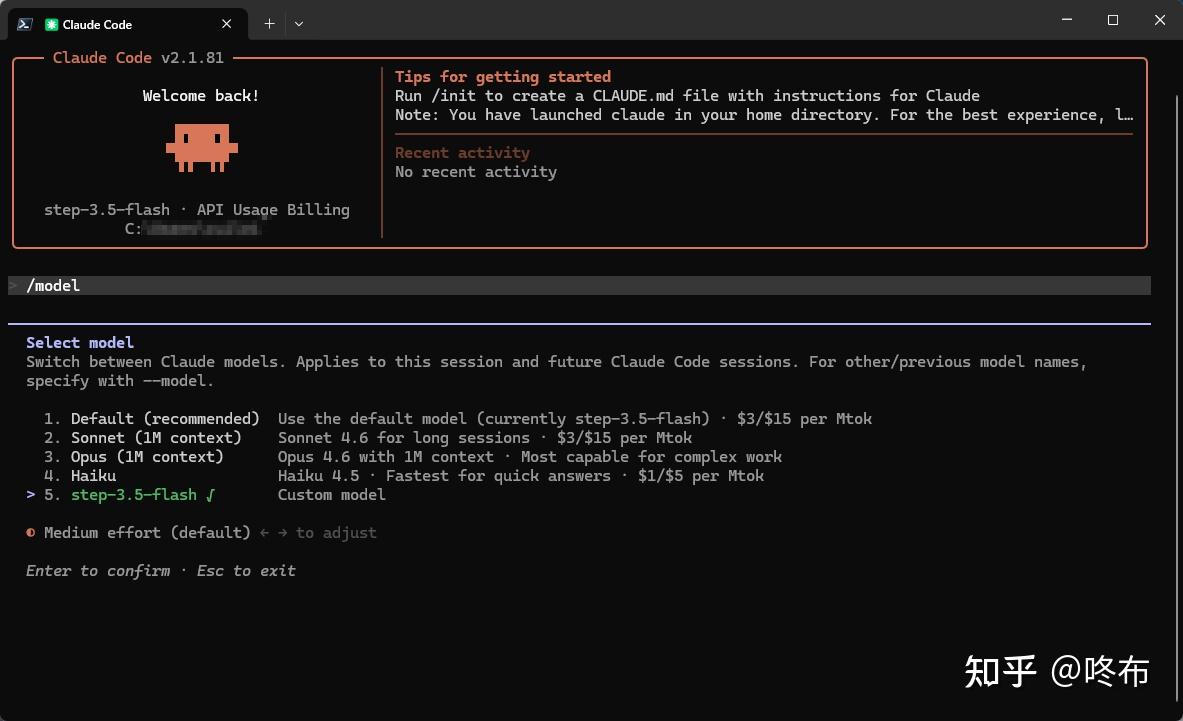Image resolution: width=1183 pixels, height=721 pixels.
Task: Click the Opus 4.6 with 1M context description
Action: (530, 456)
